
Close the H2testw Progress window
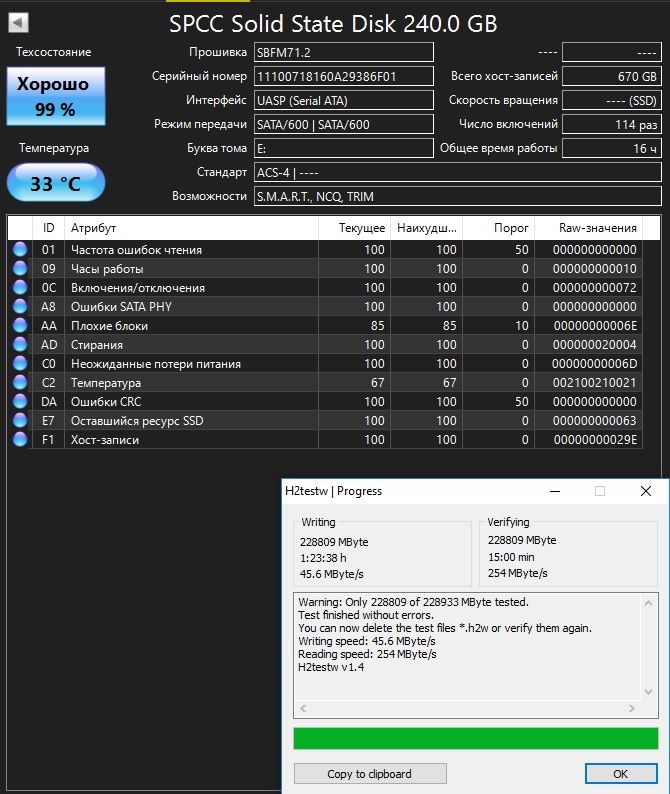coord(646,491)
